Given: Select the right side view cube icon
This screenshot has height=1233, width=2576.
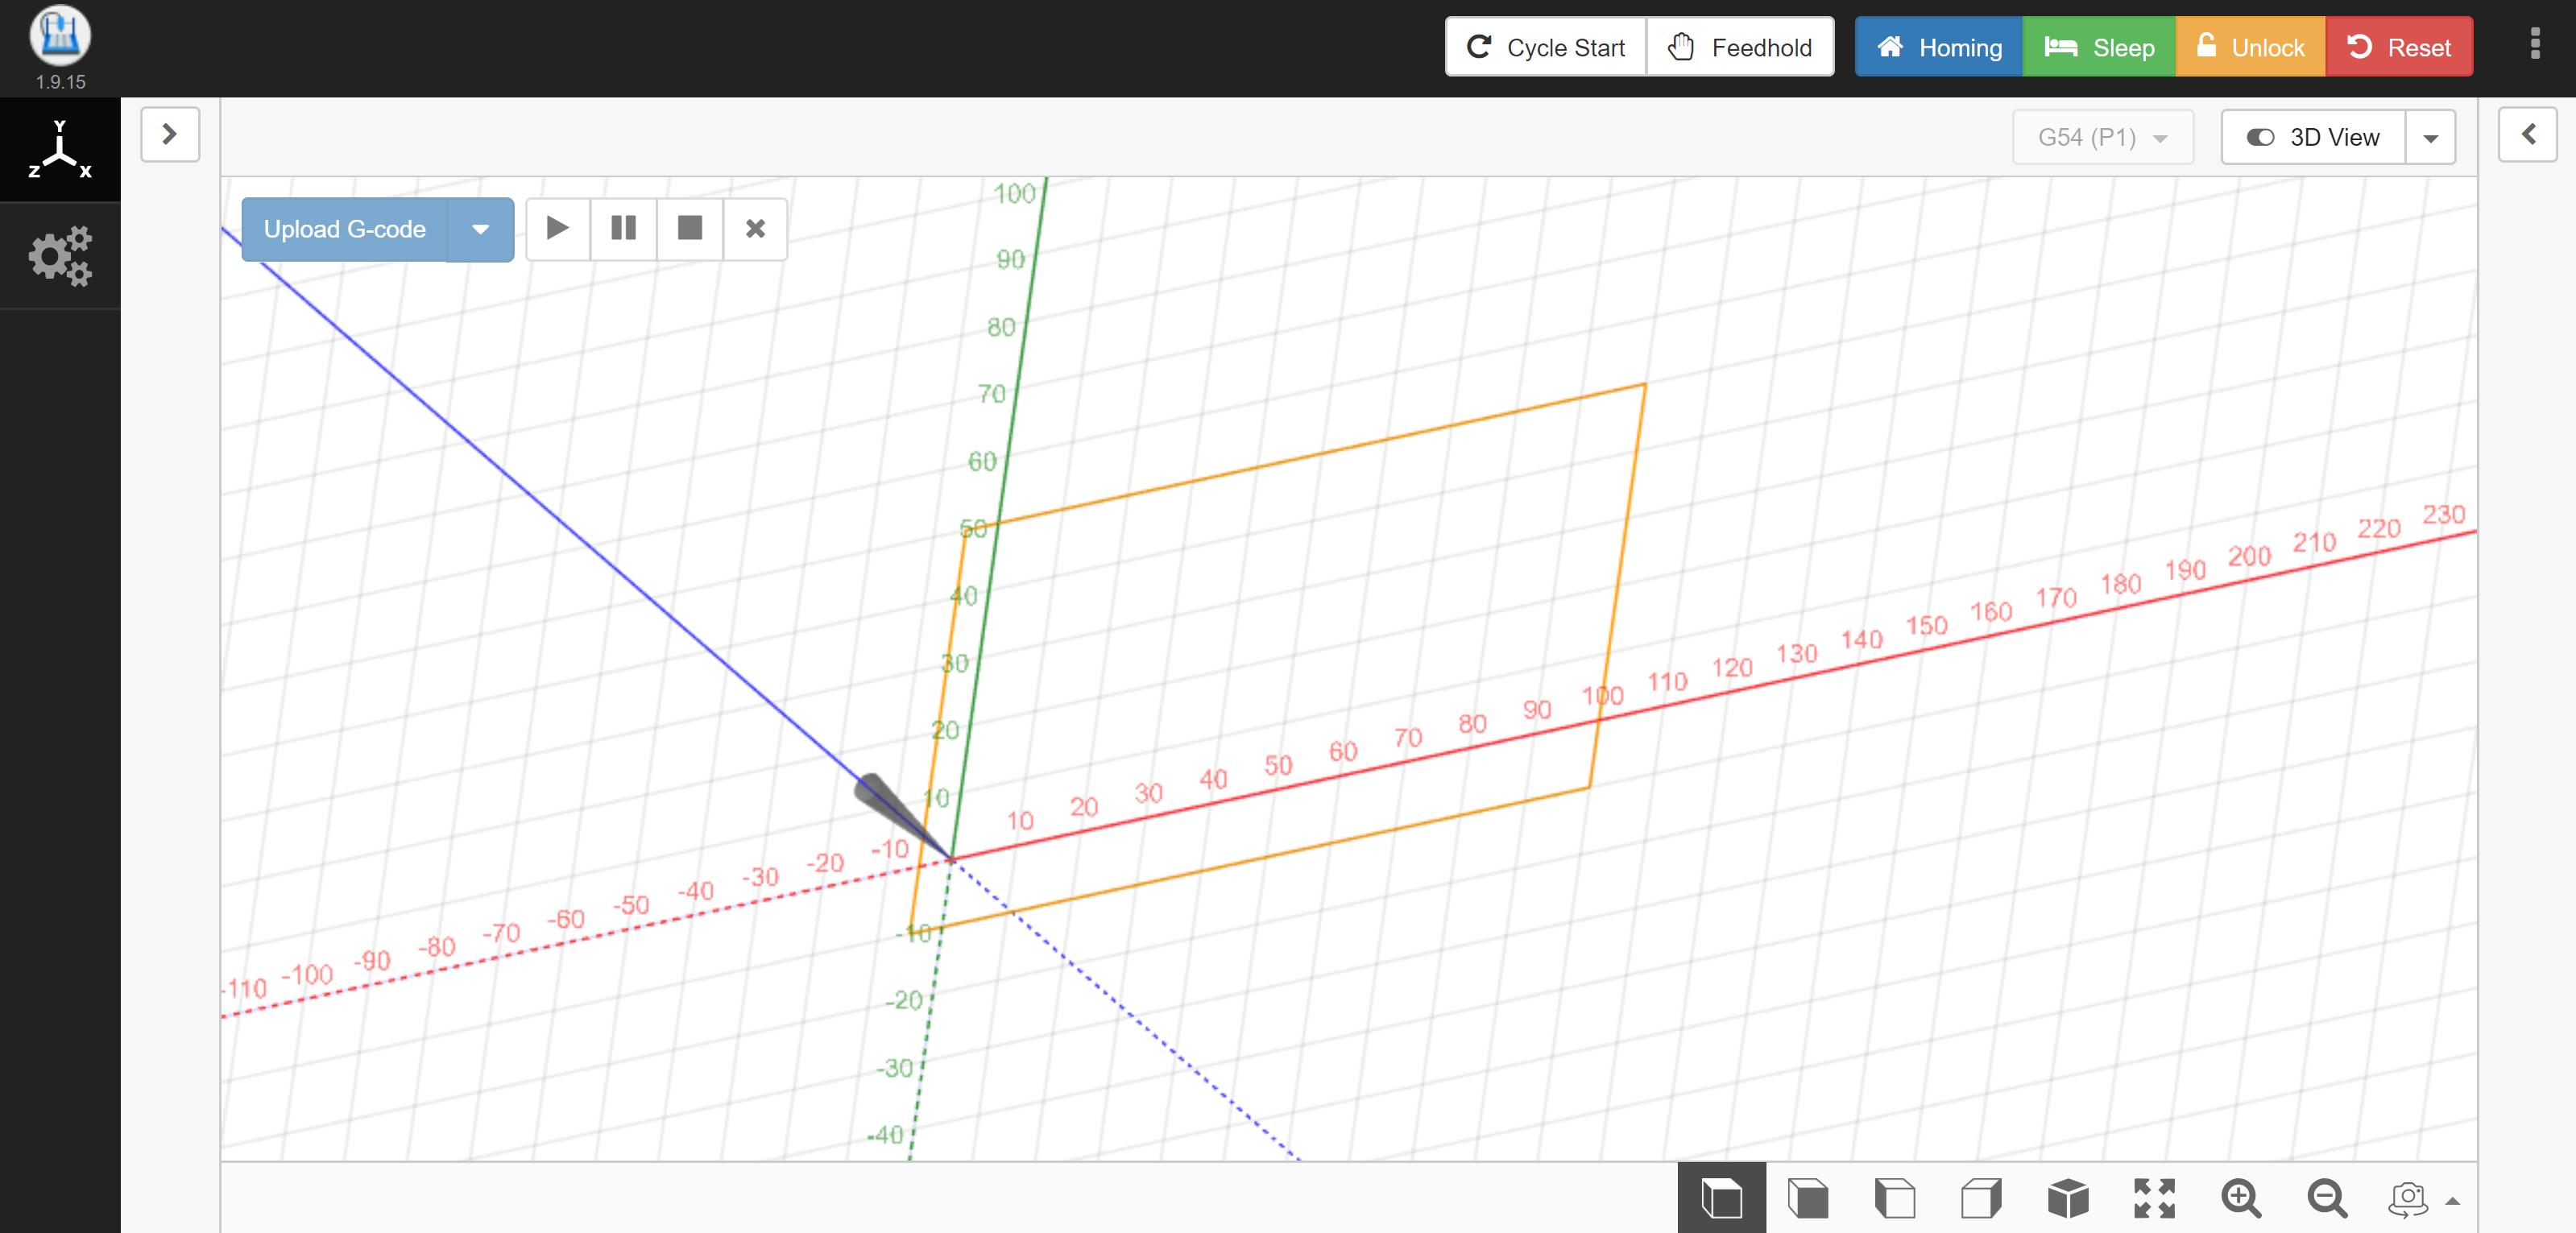Looking at the screenshot, I should (1981, 1197).
